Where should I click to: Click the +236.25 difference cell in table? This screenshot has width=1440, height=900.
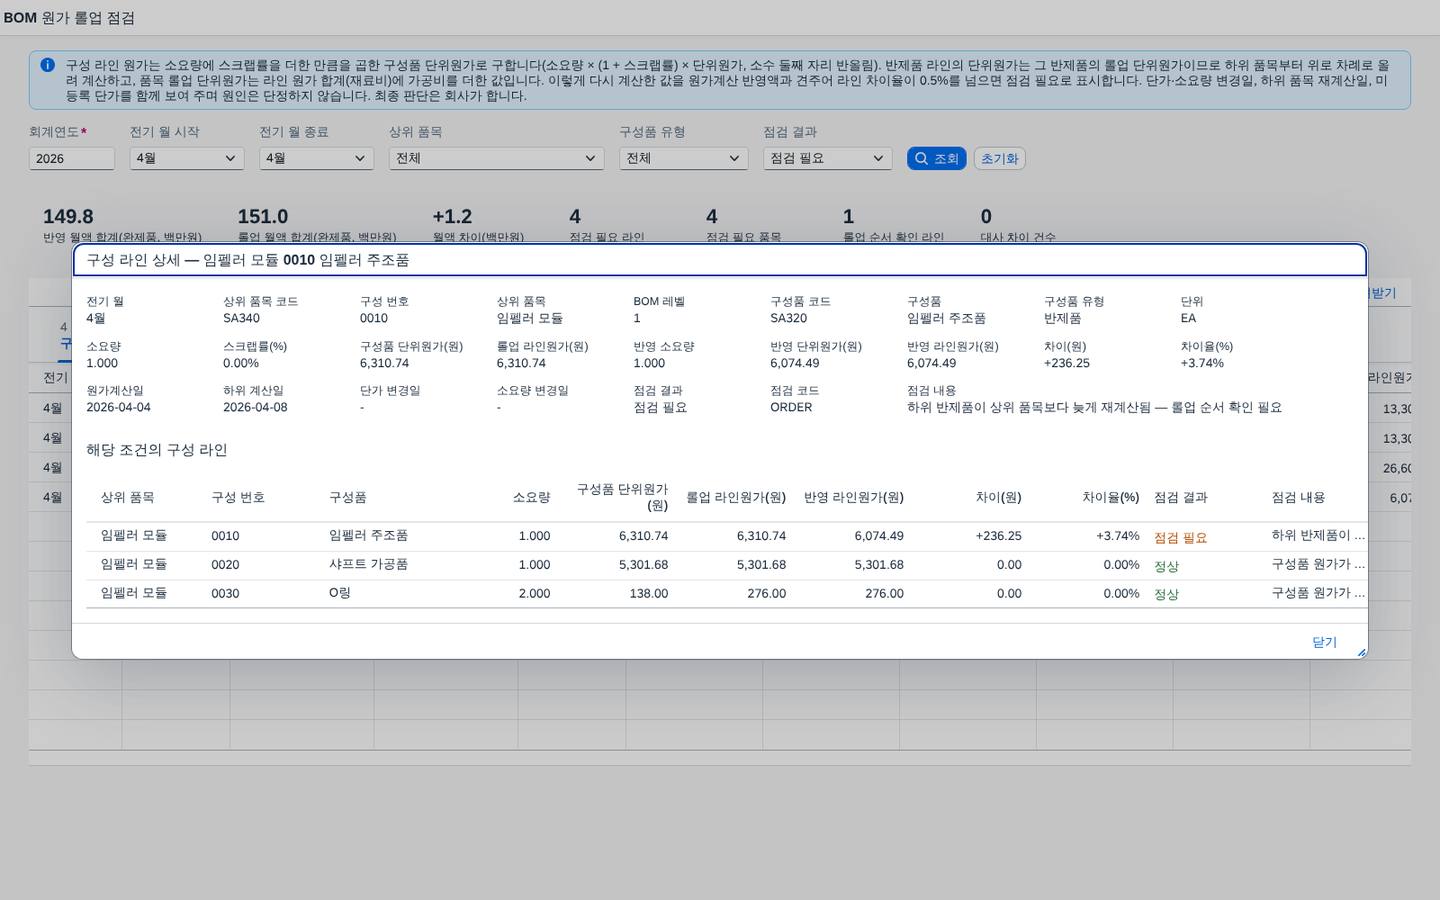[x=998, y=536]
